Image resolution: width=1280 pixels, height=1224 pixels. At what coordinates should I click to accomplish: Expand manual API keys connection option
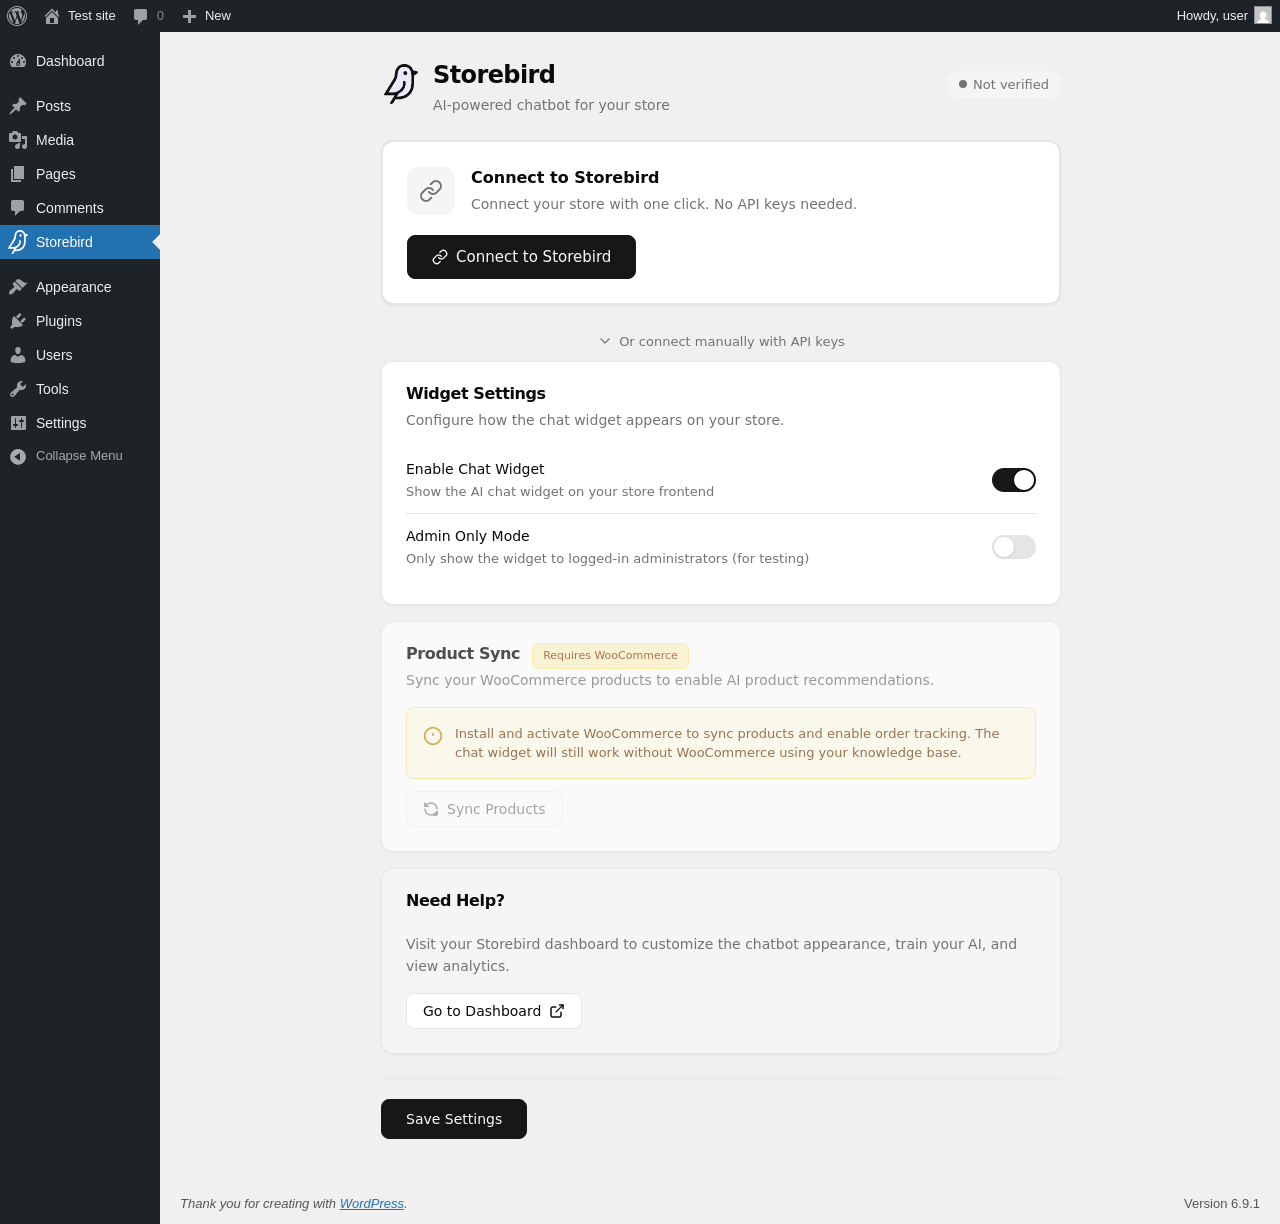pyautogui.click(x=721, y=341)
